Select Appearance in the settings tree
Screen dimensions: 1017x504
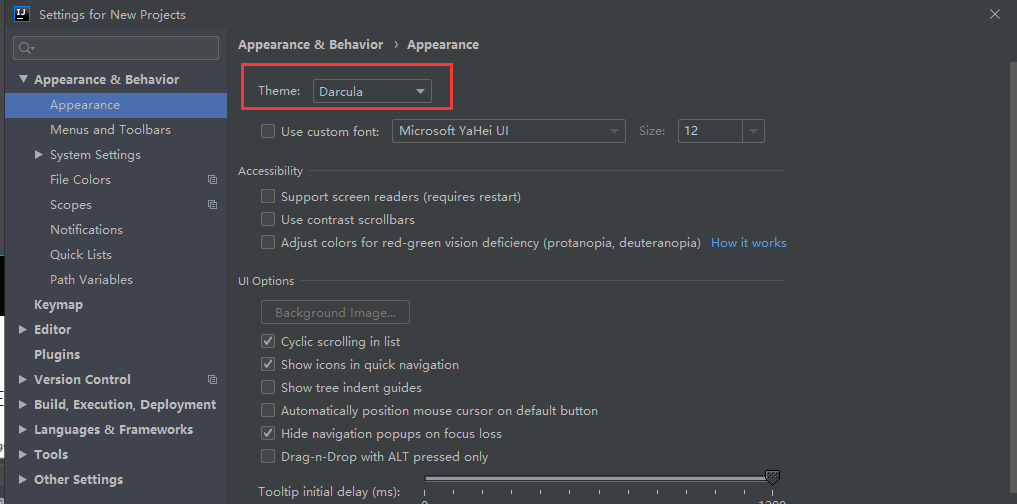(x=116, y=105)
